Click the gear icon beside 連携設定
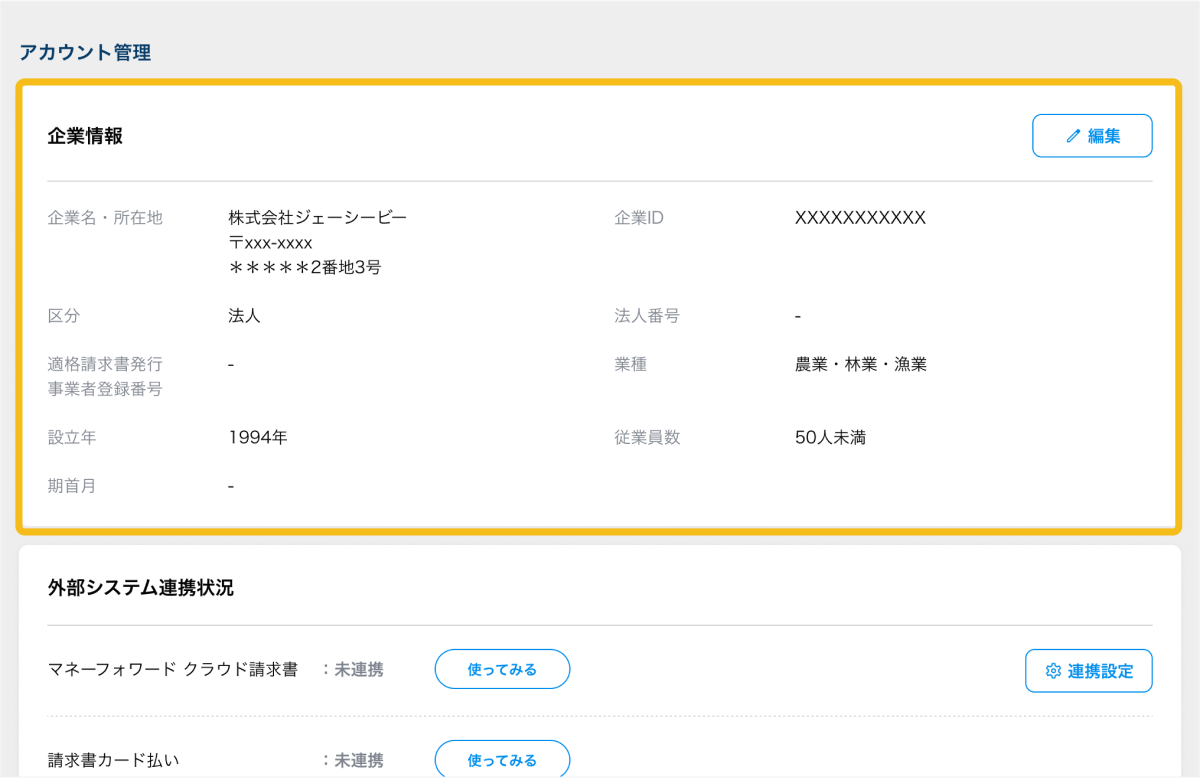This screenshot has height=778, width=1200. click(x=1053, y=671)
